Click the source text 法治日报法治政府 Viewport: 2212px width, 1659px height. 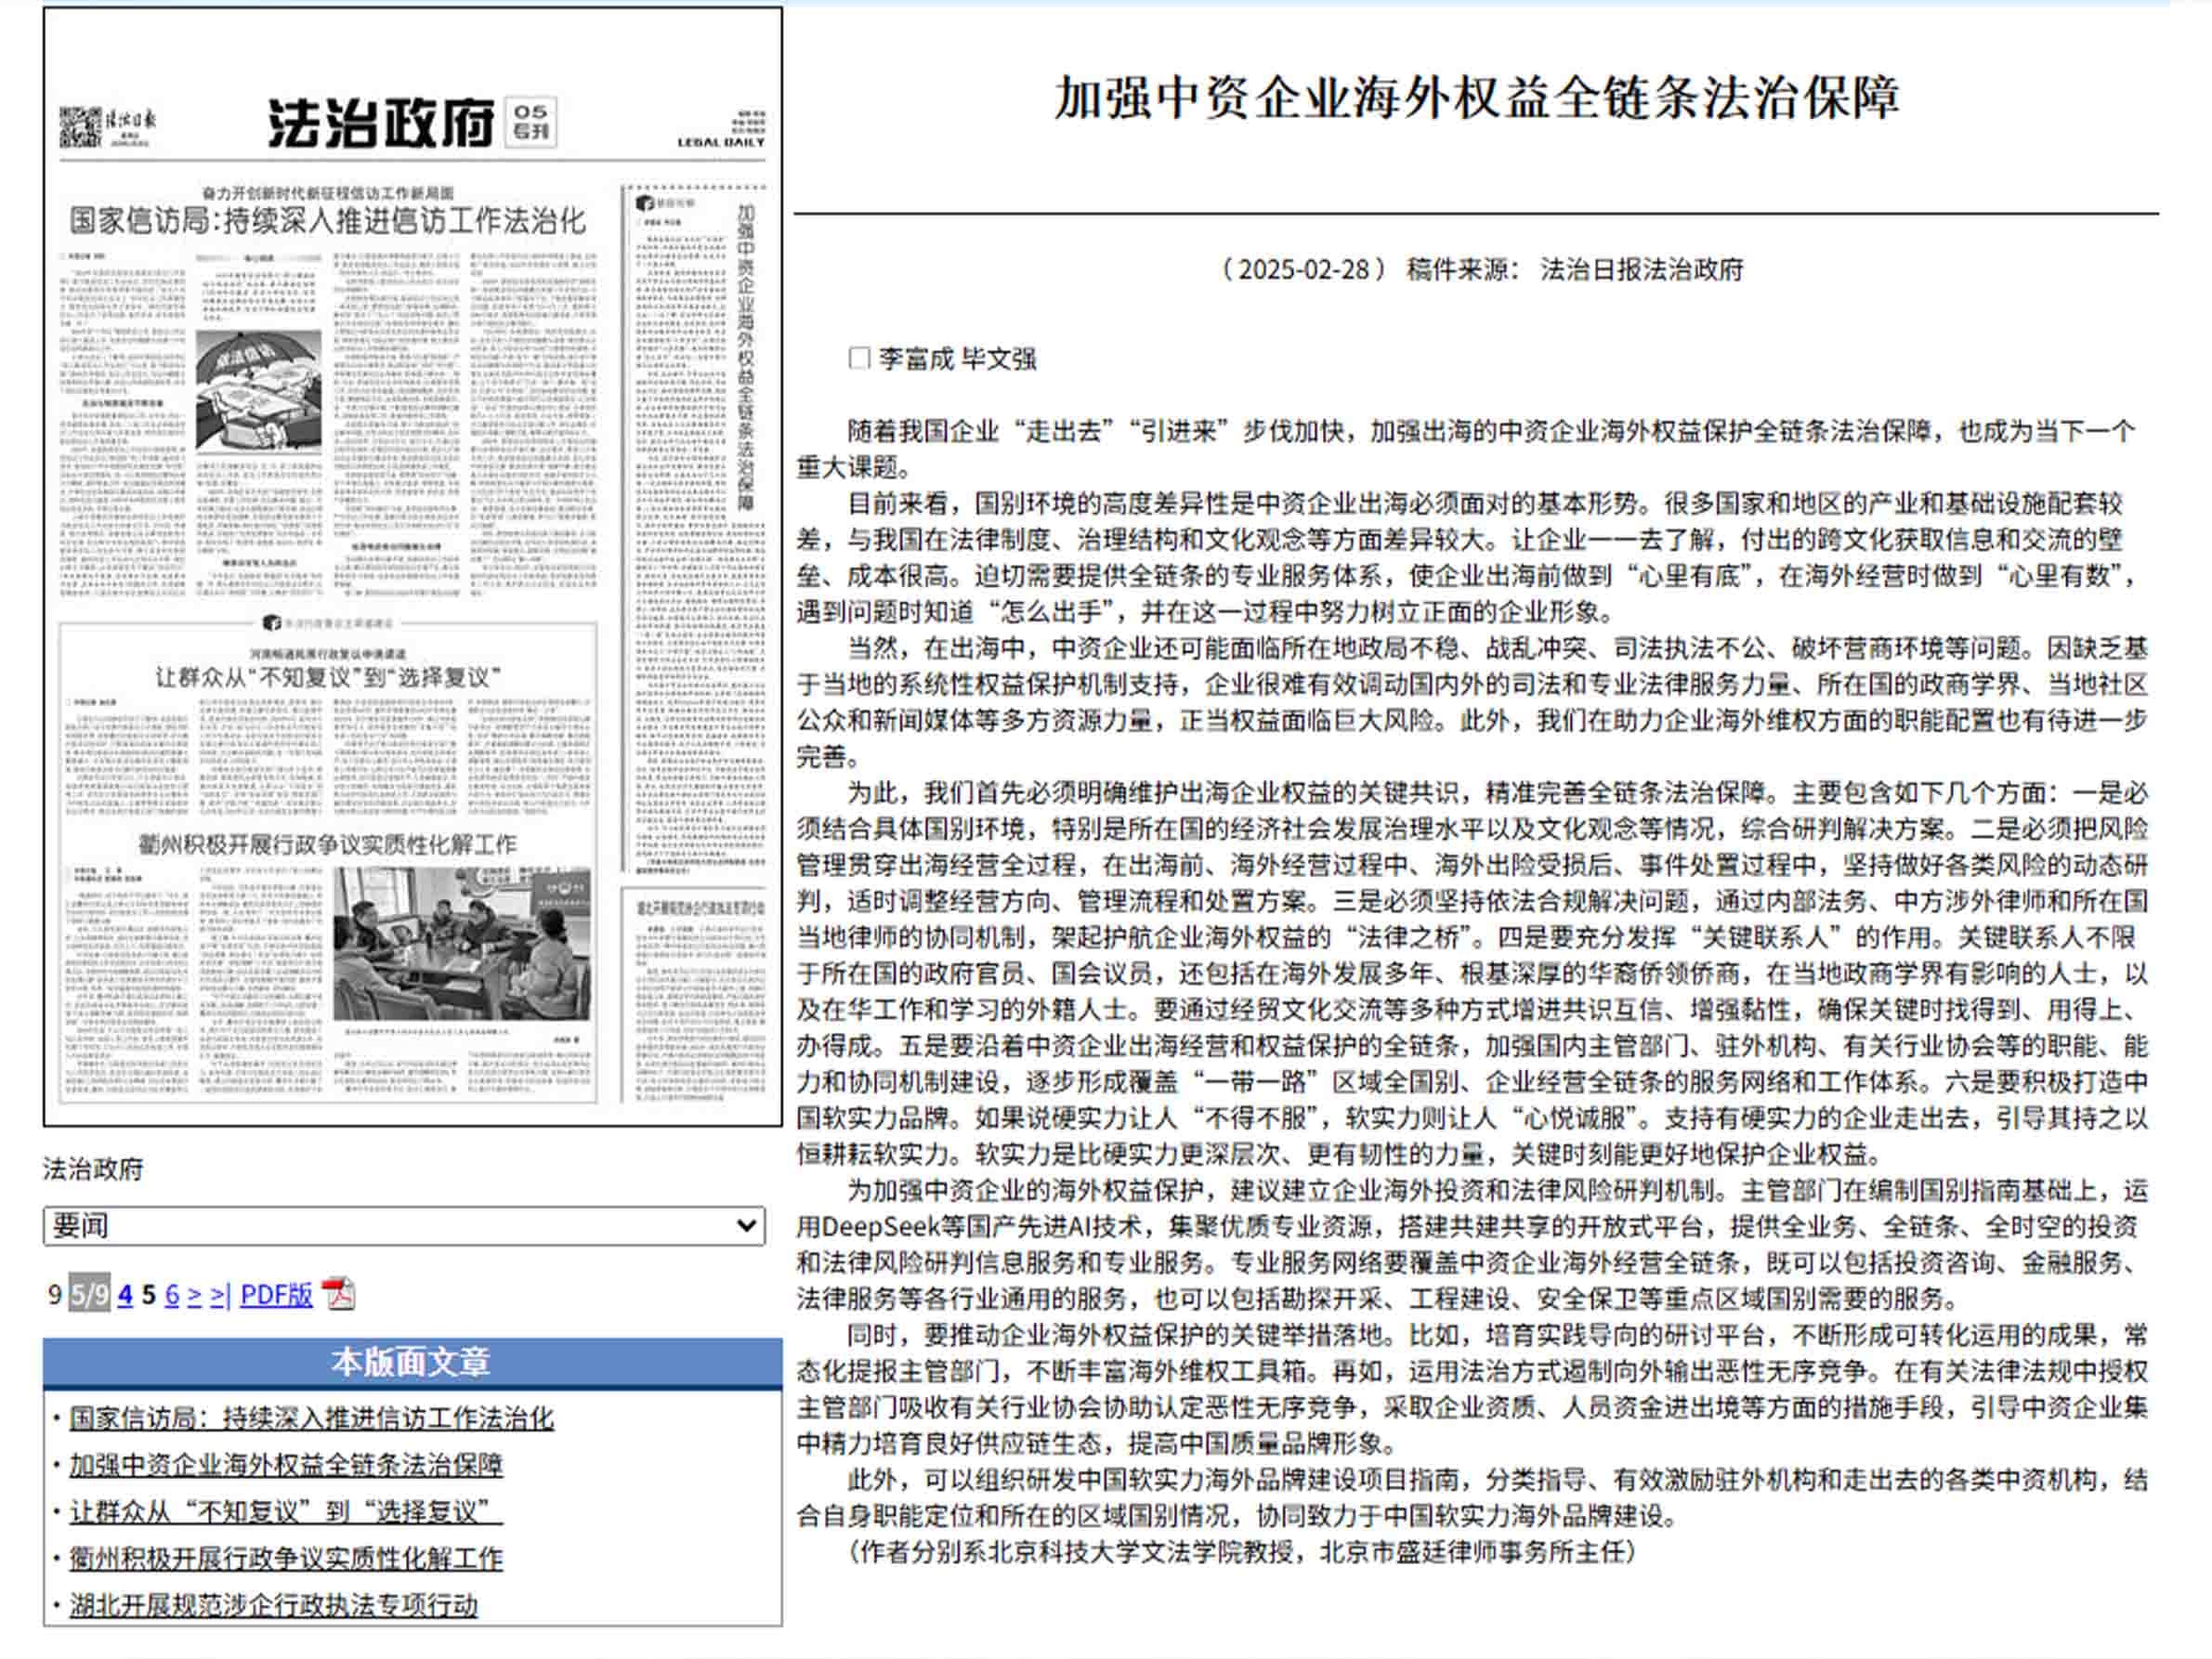pos(1641,270)
